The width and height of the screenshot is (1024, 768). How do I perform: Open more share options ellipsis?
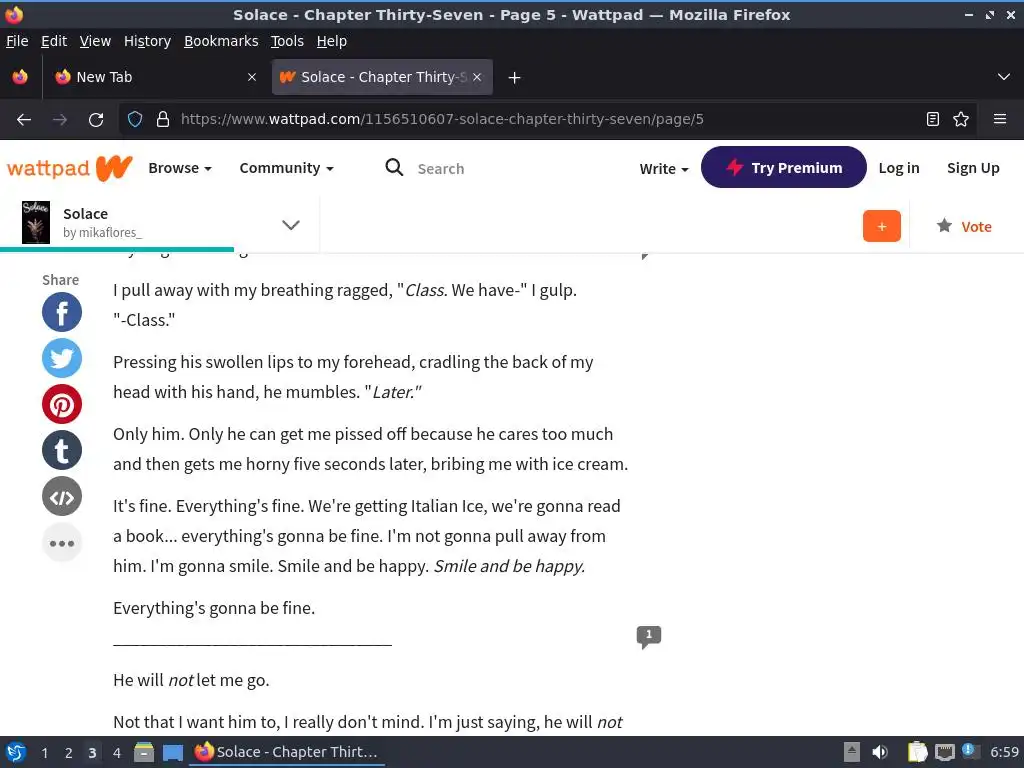(x=62, y=543)
